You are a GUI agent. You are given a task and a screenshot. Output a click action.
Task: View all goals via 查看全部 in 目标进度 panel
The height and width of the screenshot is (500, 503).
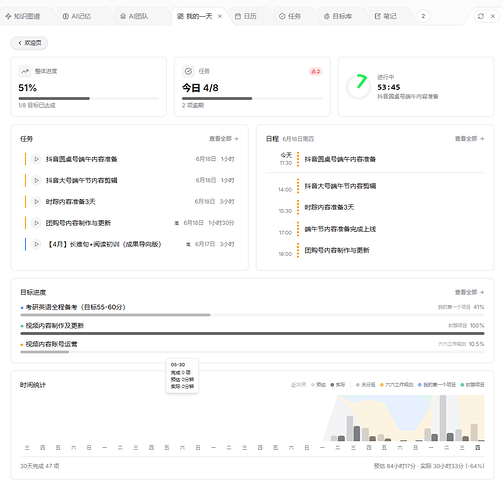469,292
